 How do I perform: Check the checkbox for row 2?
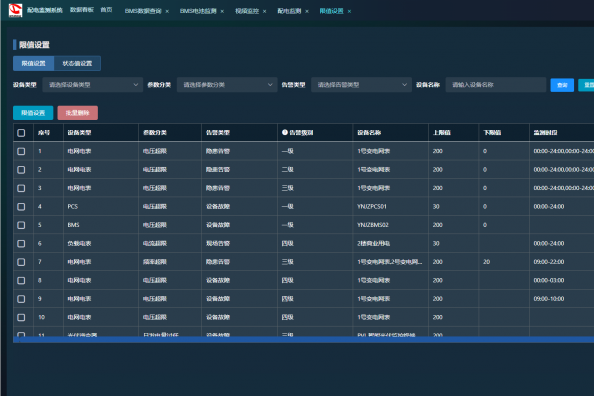[21, 170]
